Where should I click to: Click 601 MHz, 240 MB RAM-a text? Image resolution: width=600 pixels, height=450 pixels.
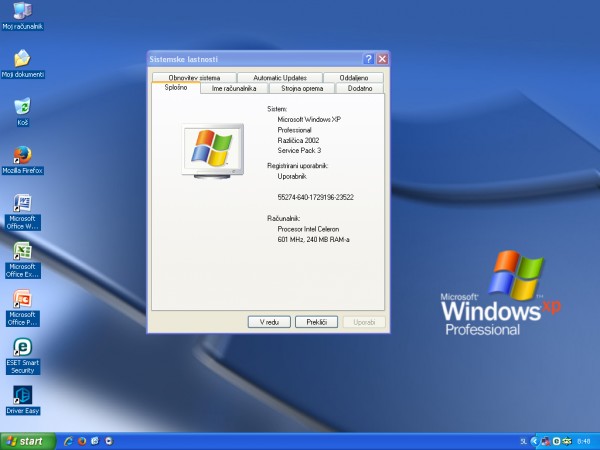tap(313, 240)
